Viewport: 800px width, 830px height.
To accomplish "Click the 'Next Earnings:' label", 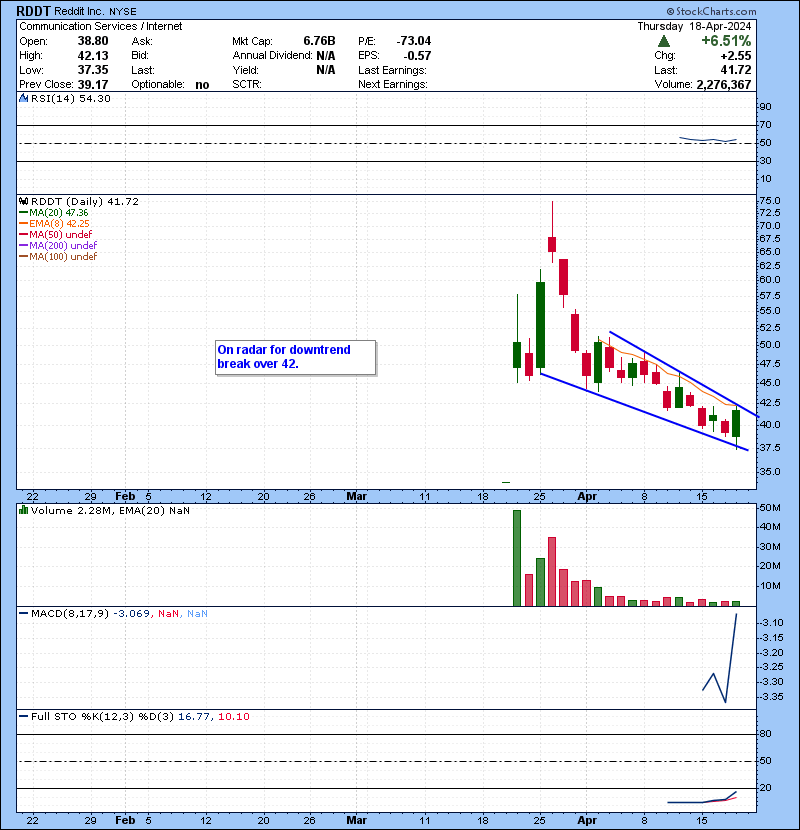I will click(x=392, y=85).
